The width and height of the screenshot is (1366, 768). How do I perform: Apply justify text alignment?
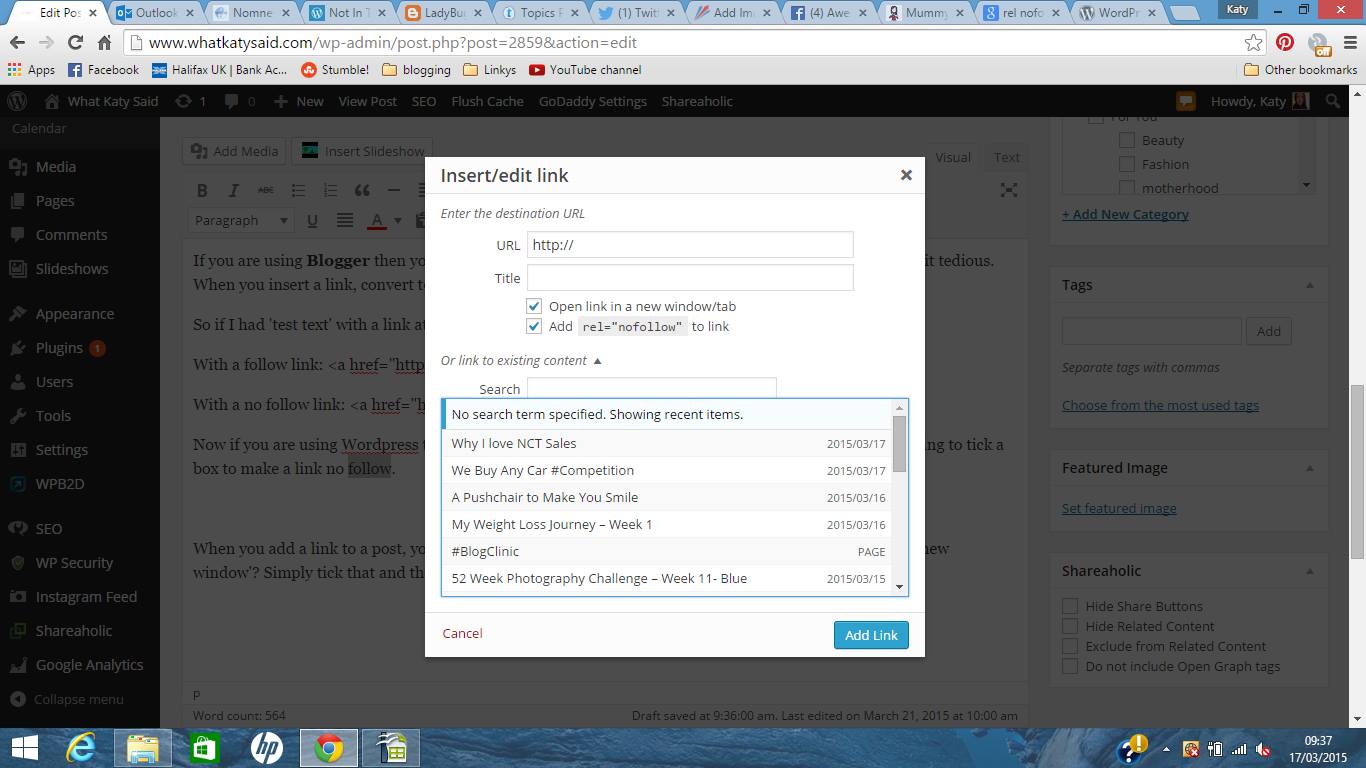click(344, 220)
